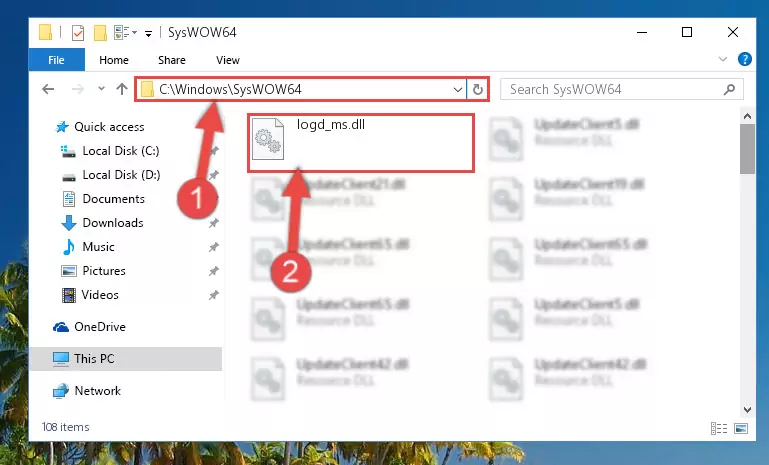The width and height of the screenshot is (769, 465).
Task: Switch to the View ribbon tab
Action: tap(228, 60)
